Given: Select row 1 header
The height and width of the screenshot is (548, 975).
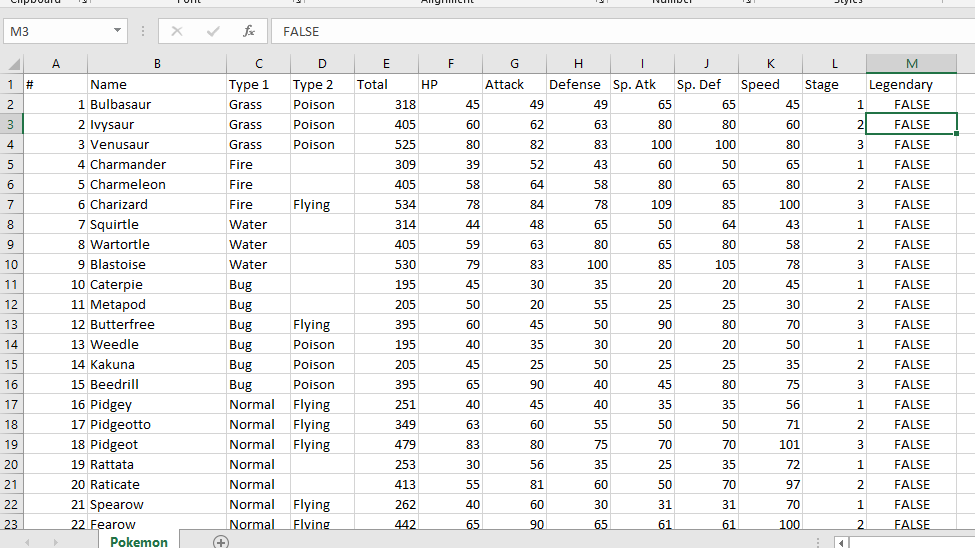Looking at the screenshot, I should (x=11, y=84).
